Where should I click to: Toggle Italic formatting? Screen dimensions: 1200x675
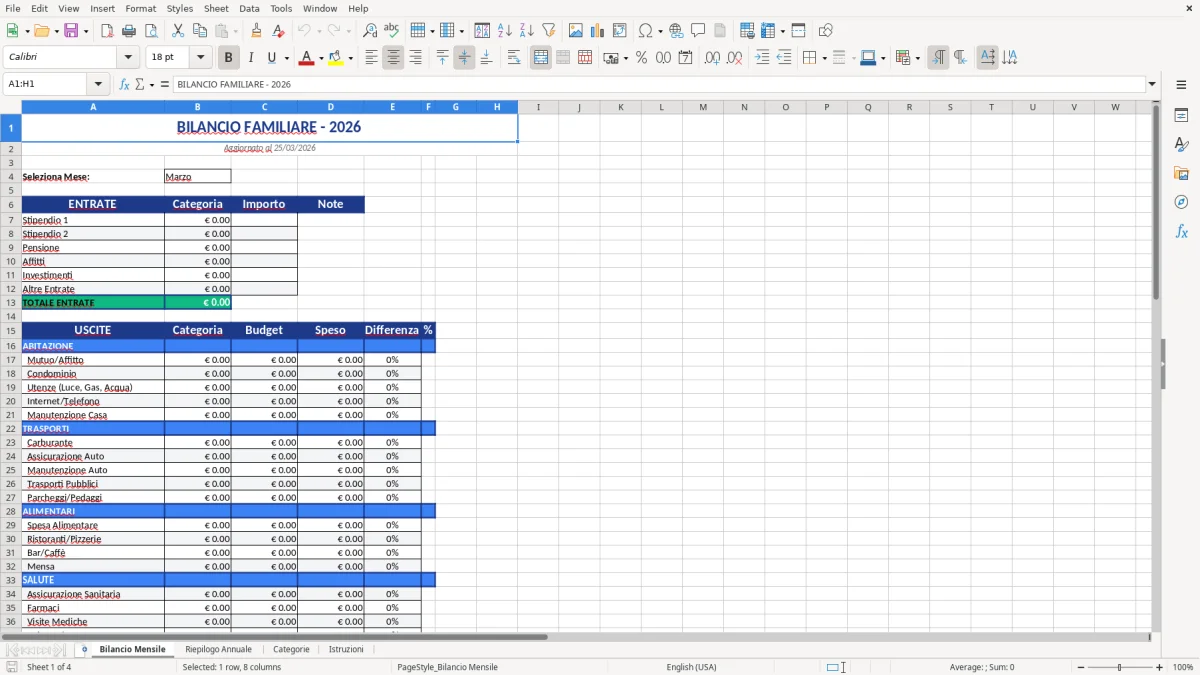point(250,58)
